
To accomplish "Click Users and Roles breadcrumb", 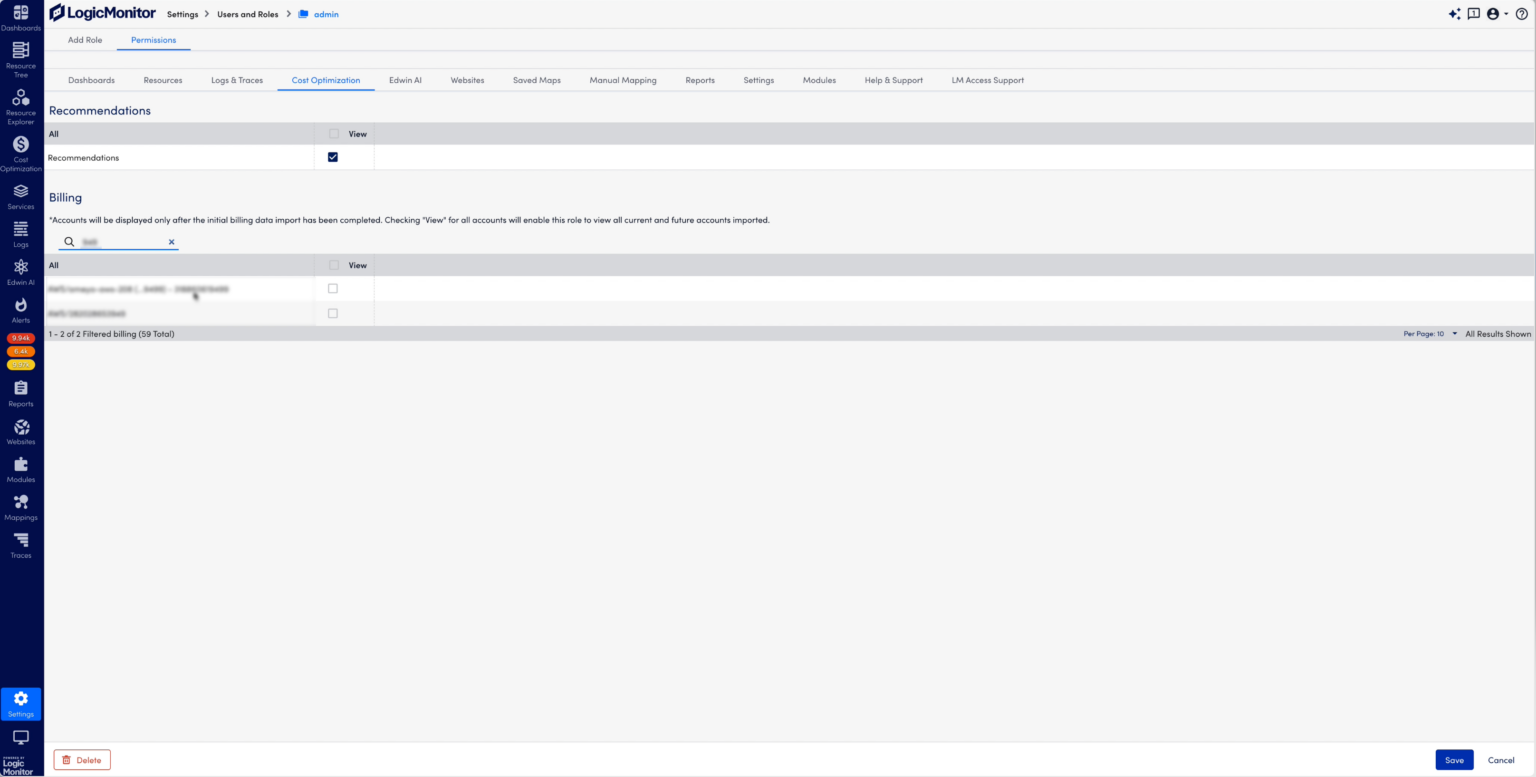I will click(247, 14).
